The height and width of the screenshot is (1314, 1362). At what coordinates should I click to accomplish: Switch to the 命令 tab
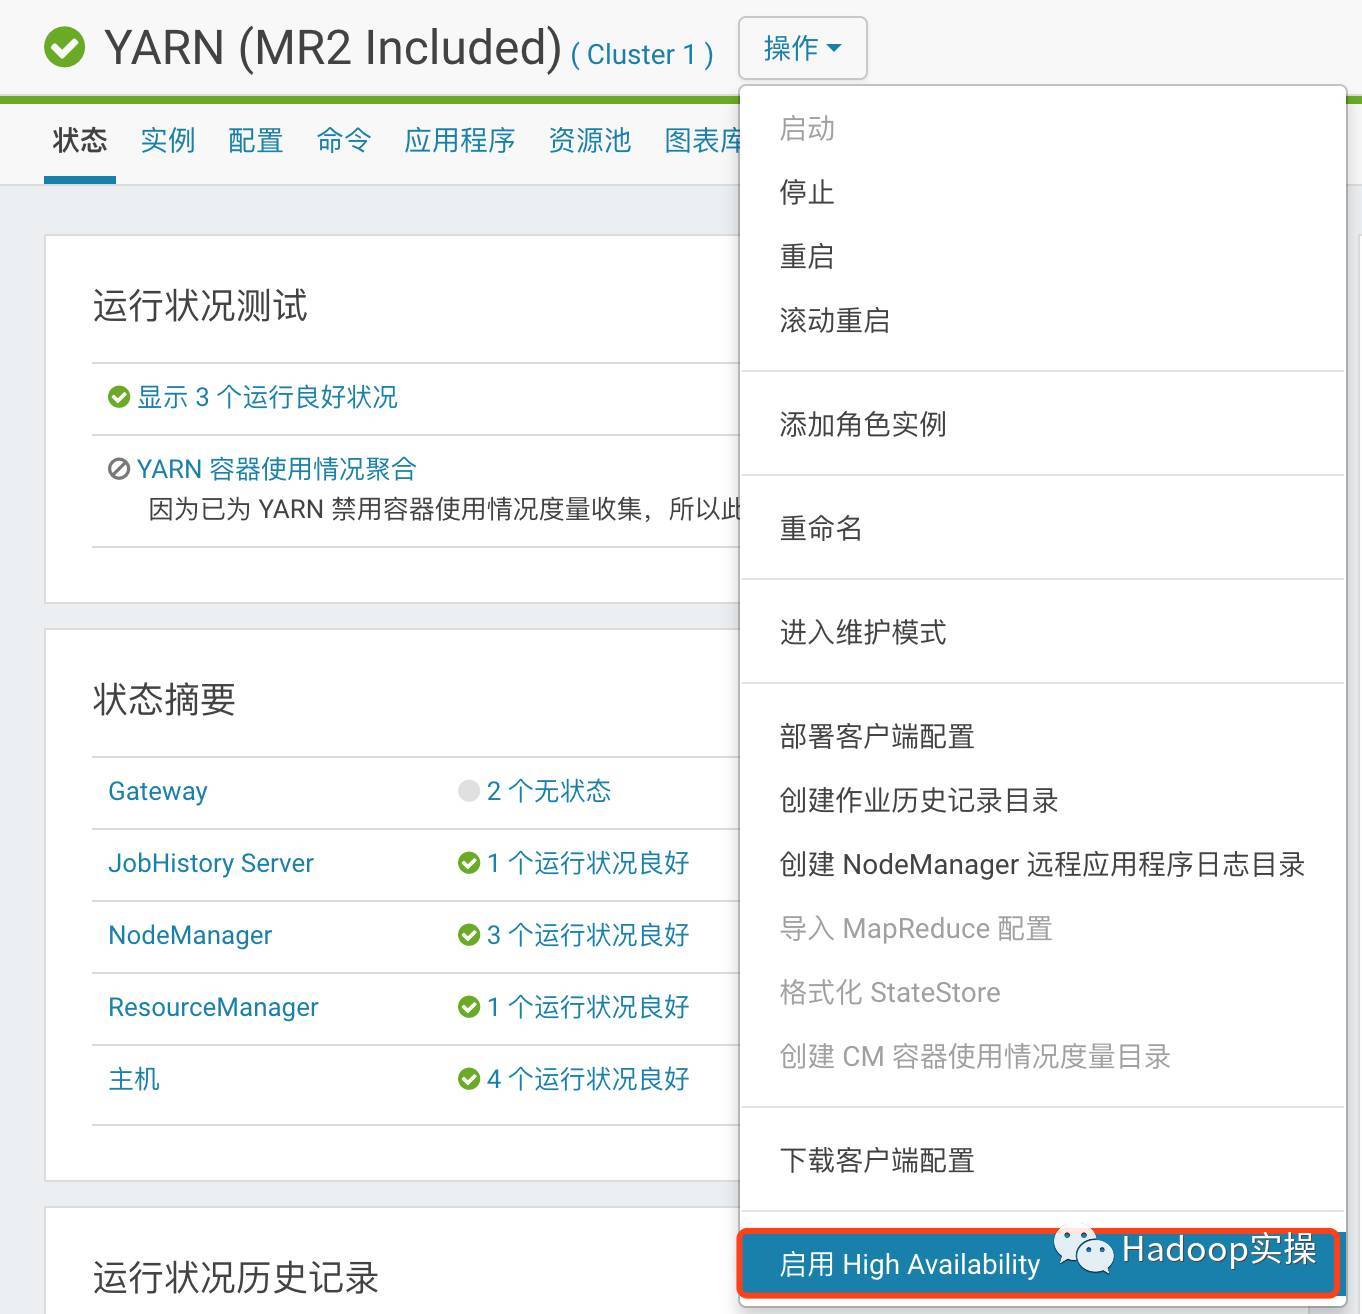pyautogui.click(x=343, y=140)
